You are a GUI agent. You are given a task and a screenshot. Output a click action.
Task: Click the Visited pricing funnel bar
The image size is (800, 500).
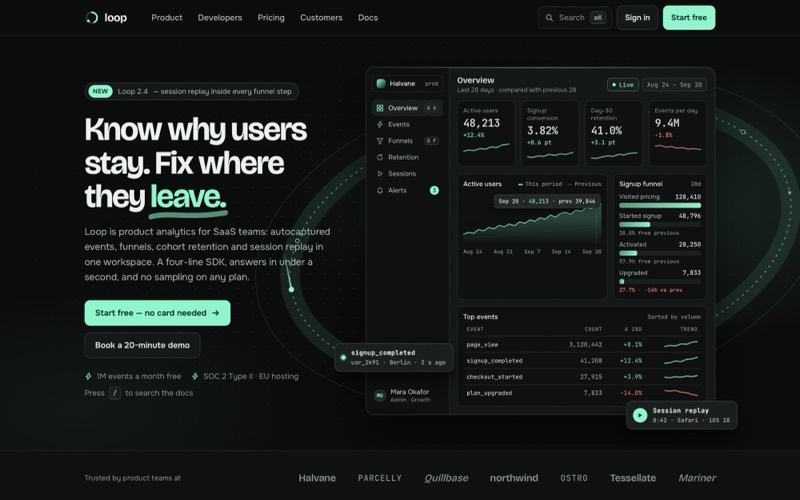pyautogui.click(x=660, y=206)
